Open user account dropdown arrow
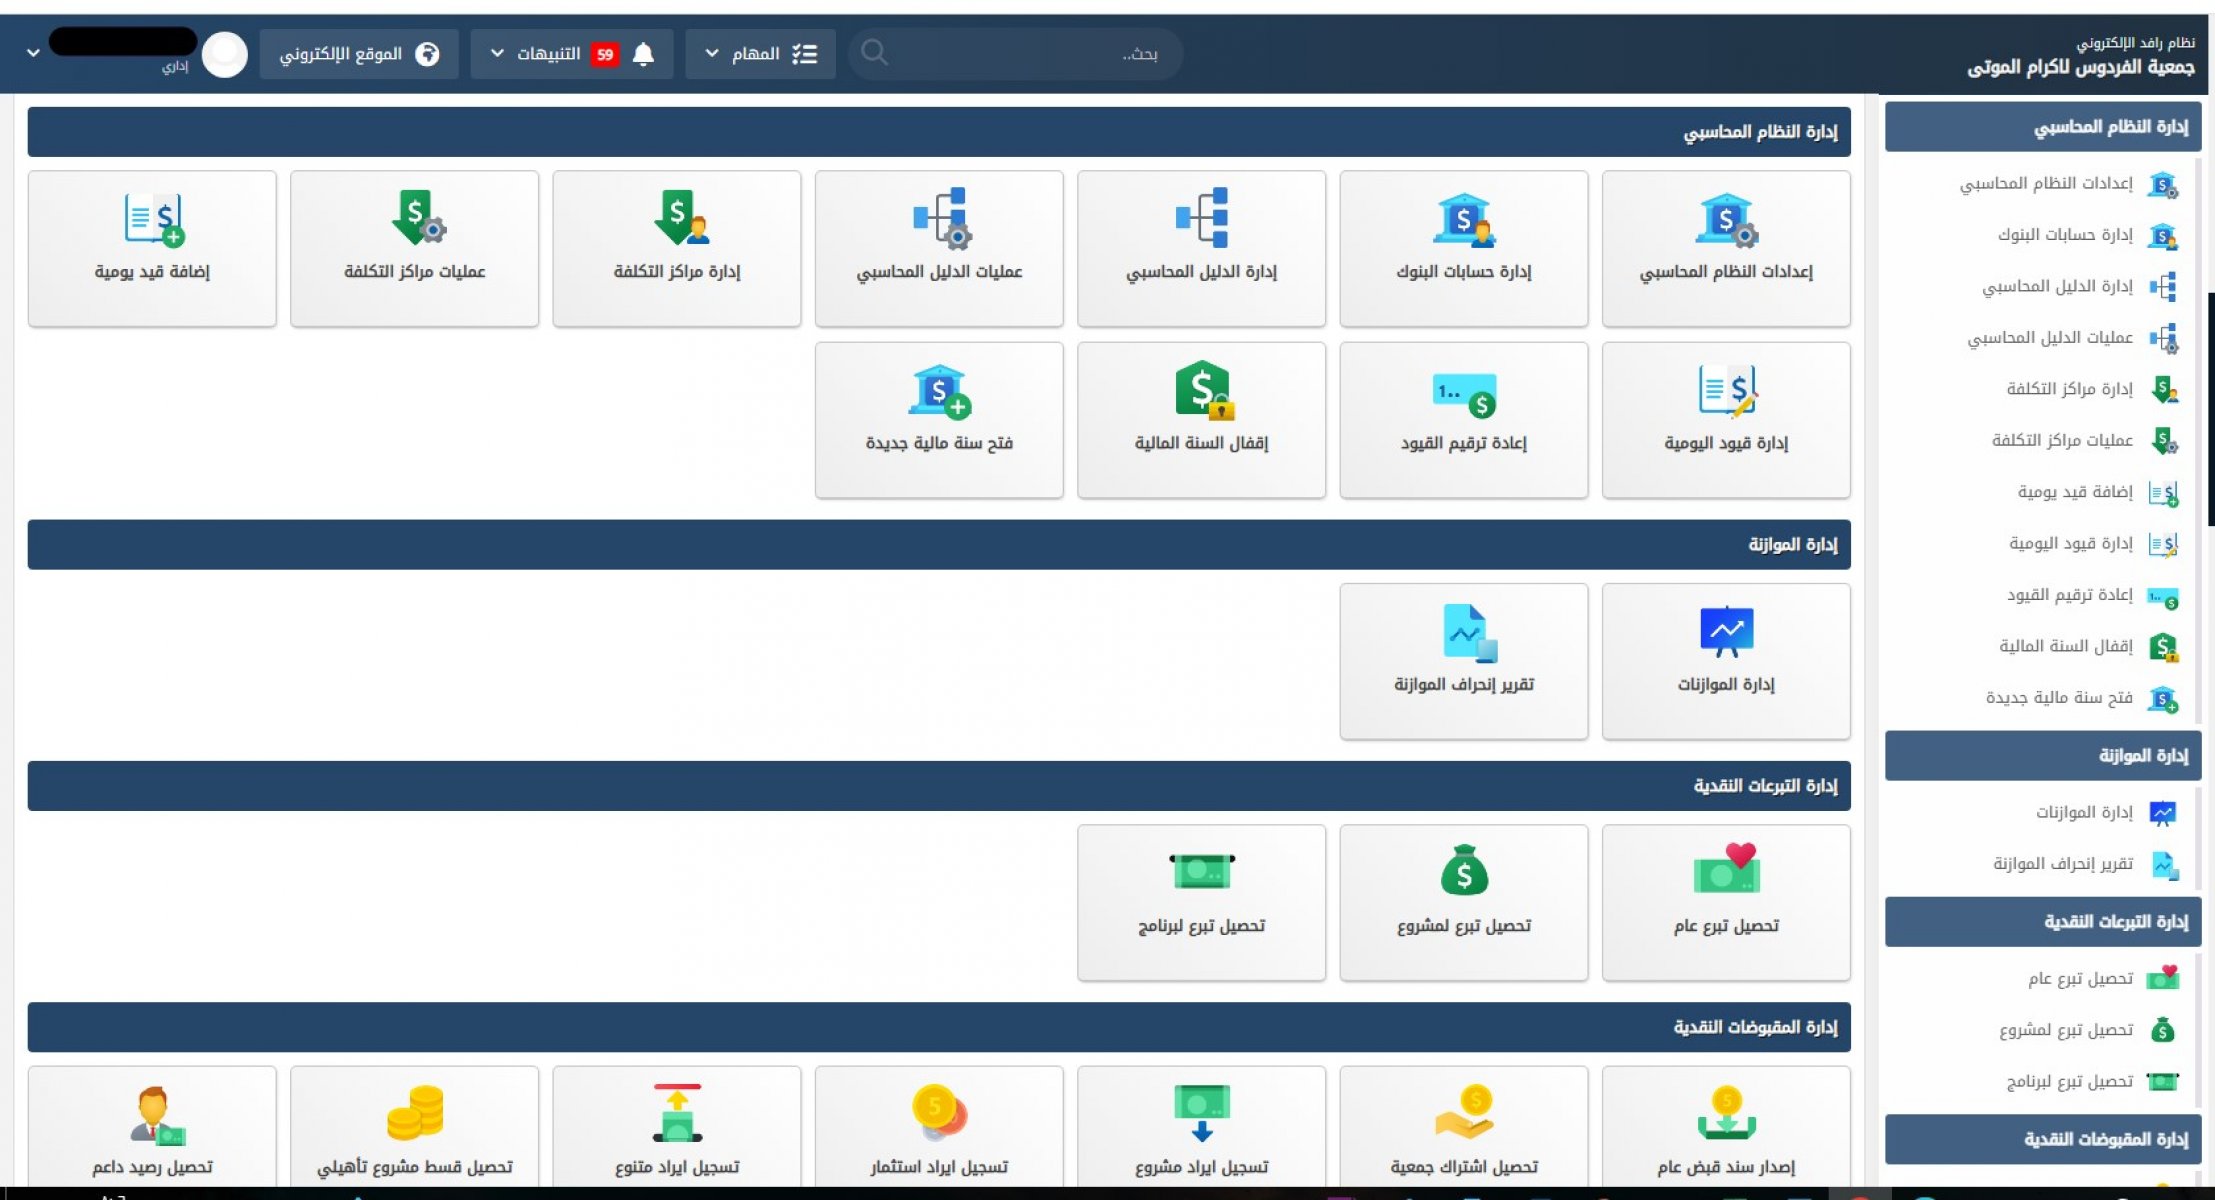Screen dimensions: 2215x1200 (33, 52)
